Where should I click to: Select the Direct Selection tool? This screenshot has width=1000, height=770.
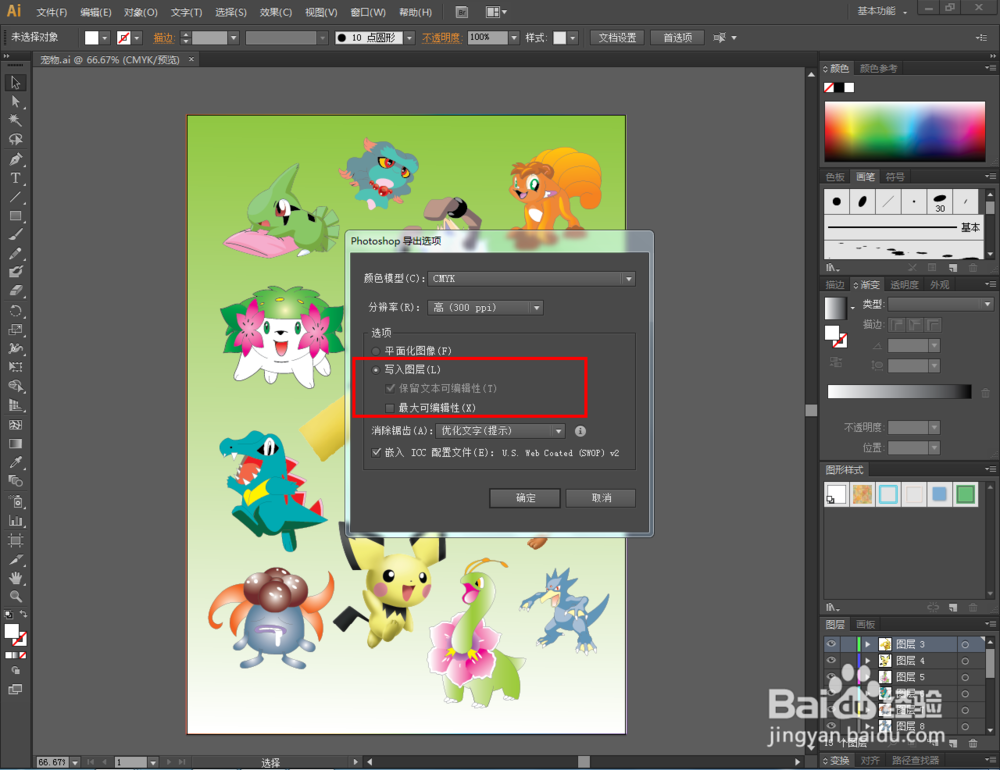(x=15, y=101)
